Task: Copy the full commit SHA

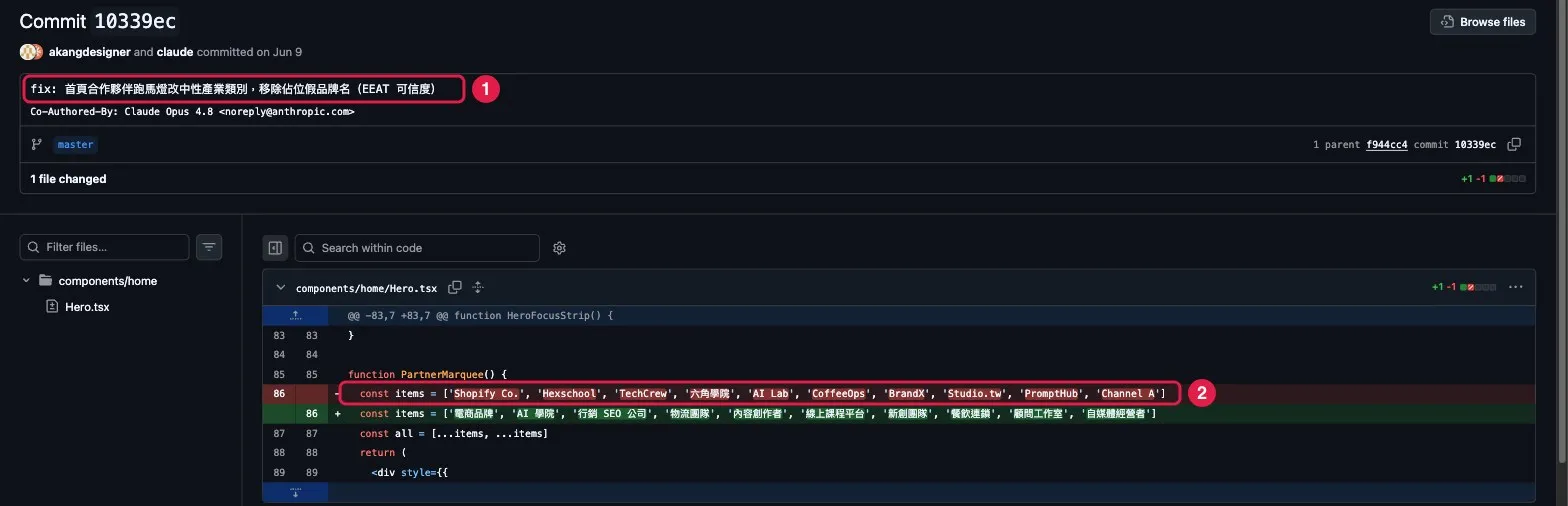Action: point(1514,145)
